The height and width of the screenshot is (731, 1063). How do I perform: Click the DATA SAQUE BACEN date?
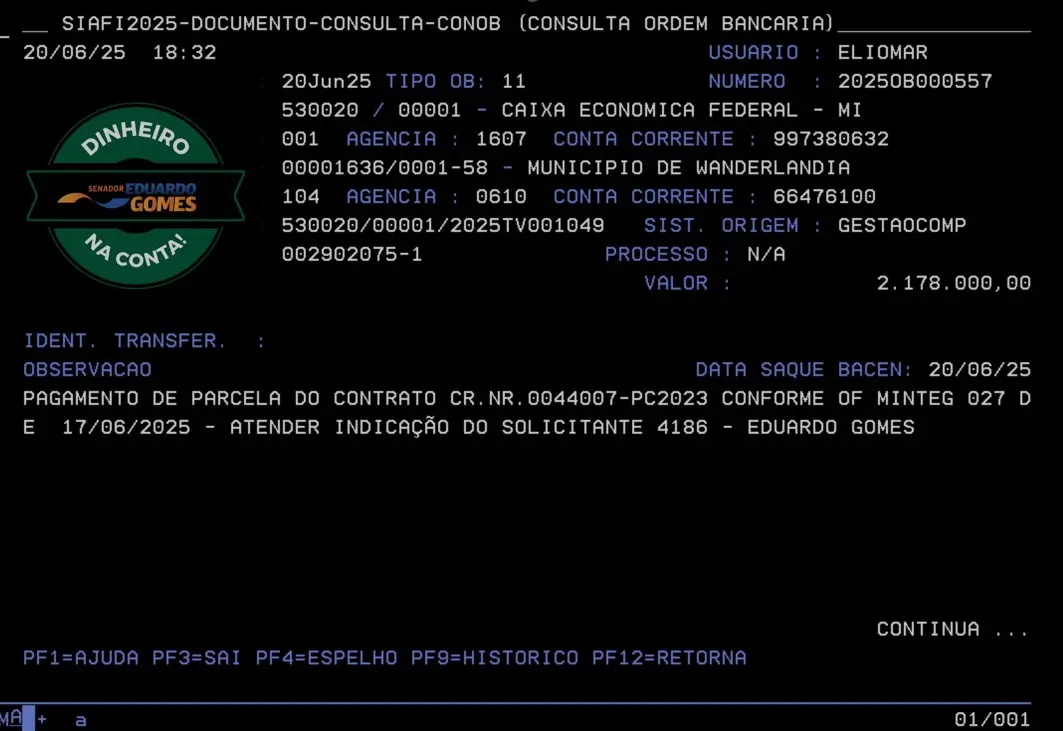point(979,370)
